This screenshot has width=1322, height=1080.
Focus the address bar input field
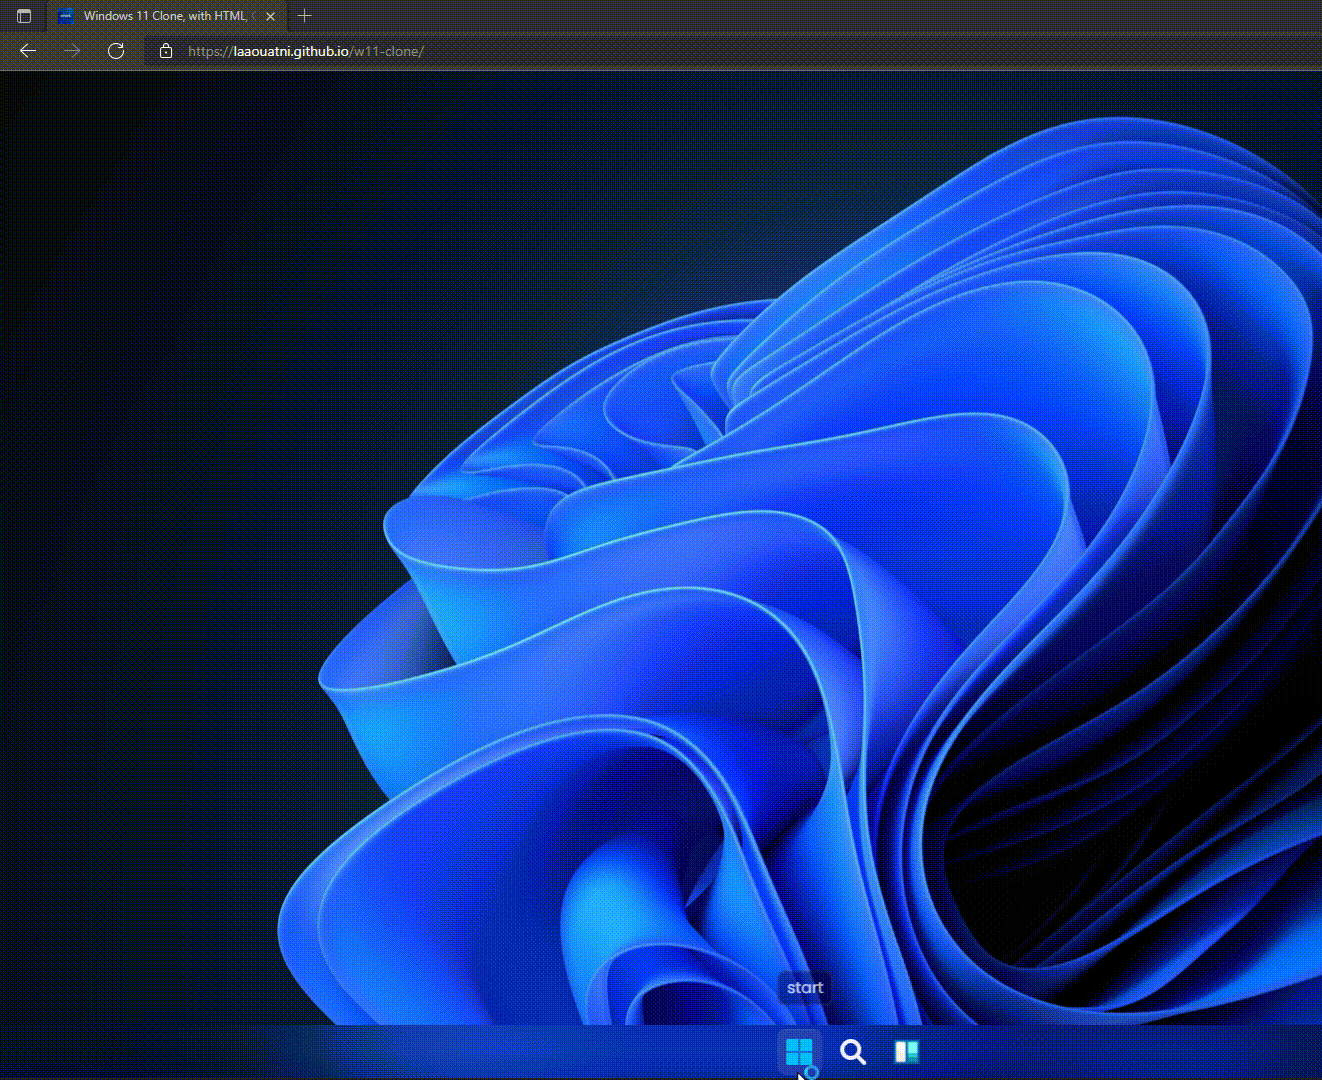[x=800, y=51]
